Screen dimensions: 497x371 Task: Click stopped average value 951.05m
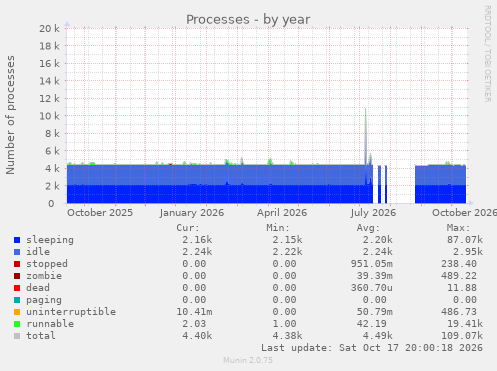click(372, 264)
